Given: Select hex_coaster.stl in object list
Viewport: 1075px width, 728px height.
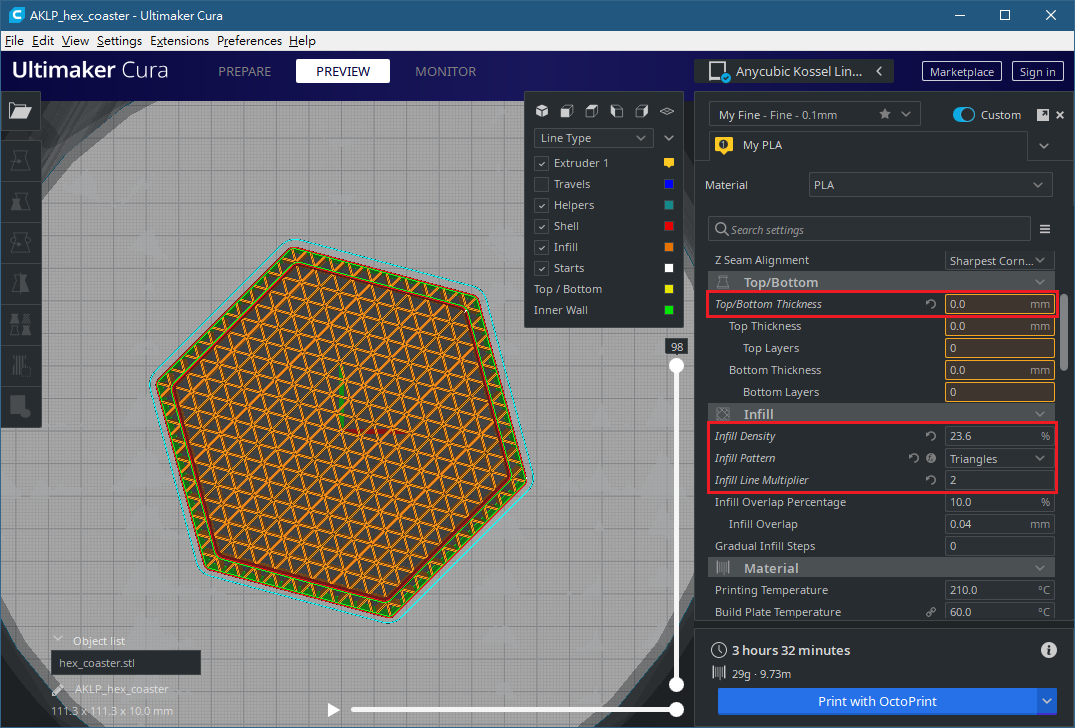Looking at the screenshot, I should [126, 663].
